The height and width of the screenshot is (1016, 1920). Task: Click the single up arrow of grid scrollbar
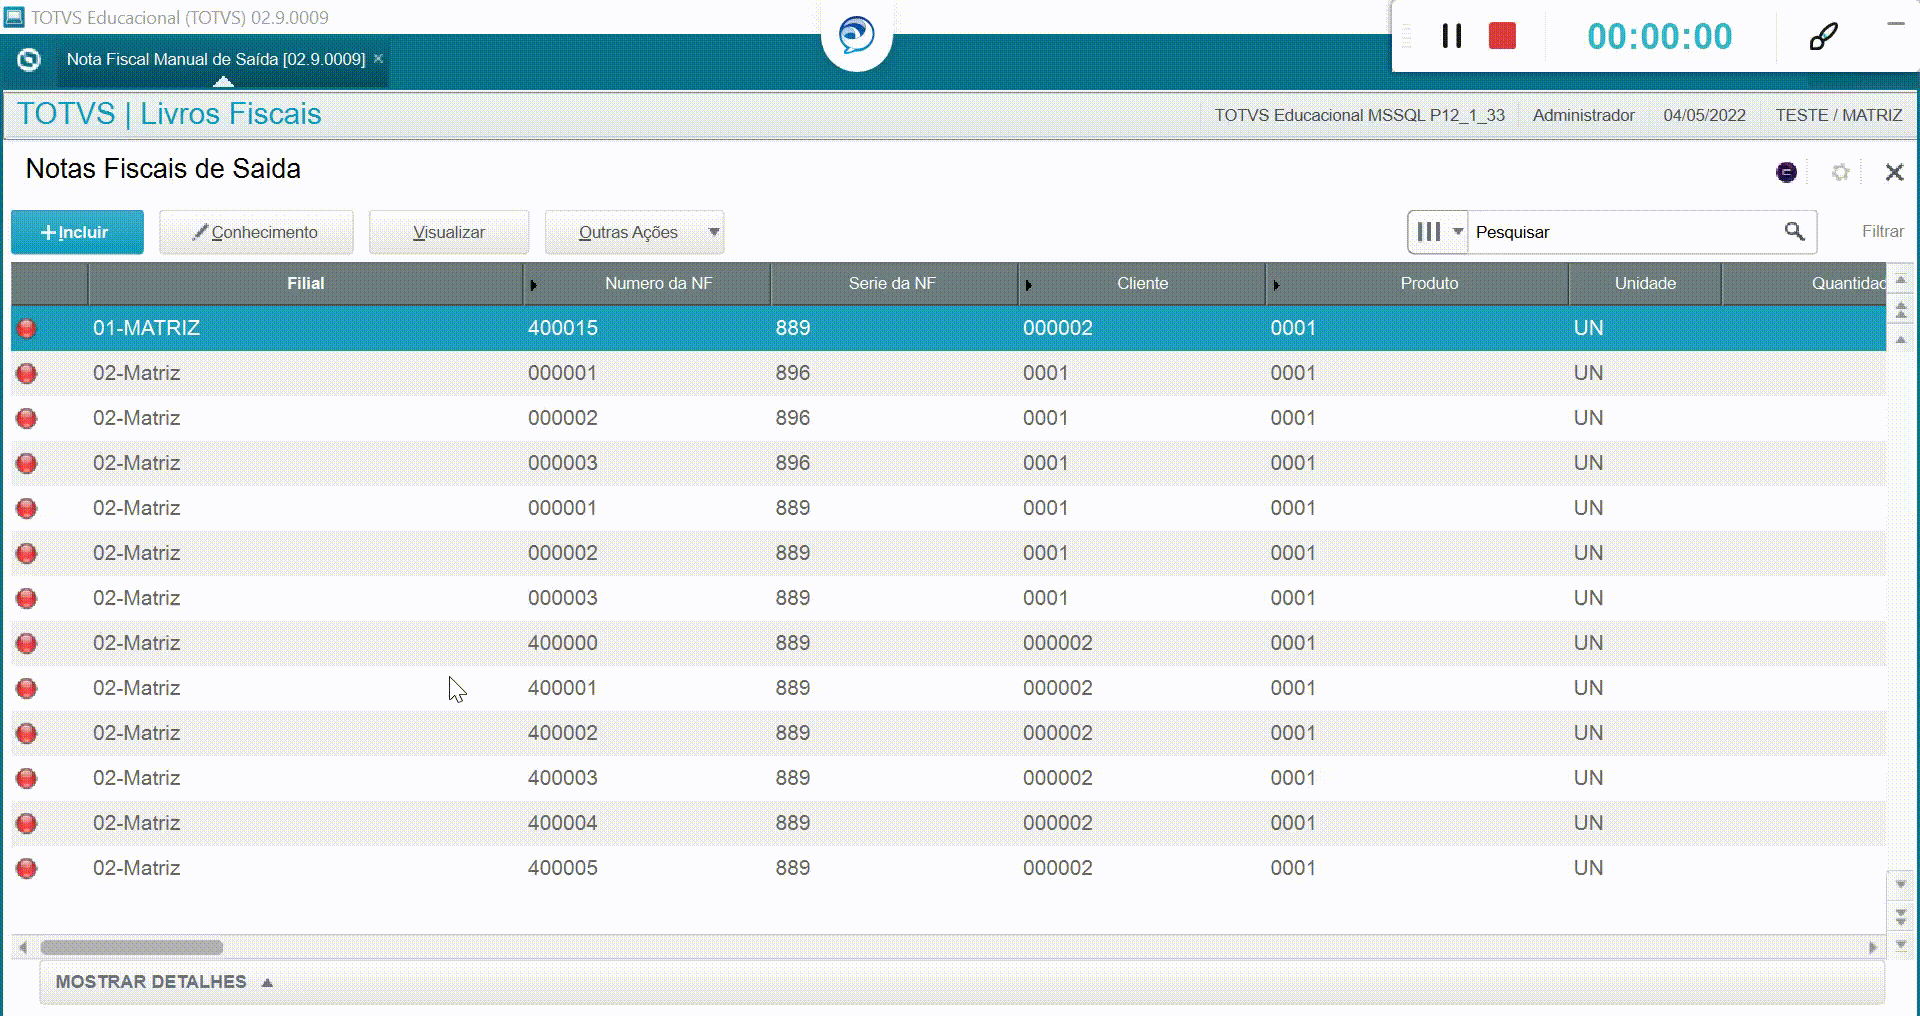pos(1901,340)
